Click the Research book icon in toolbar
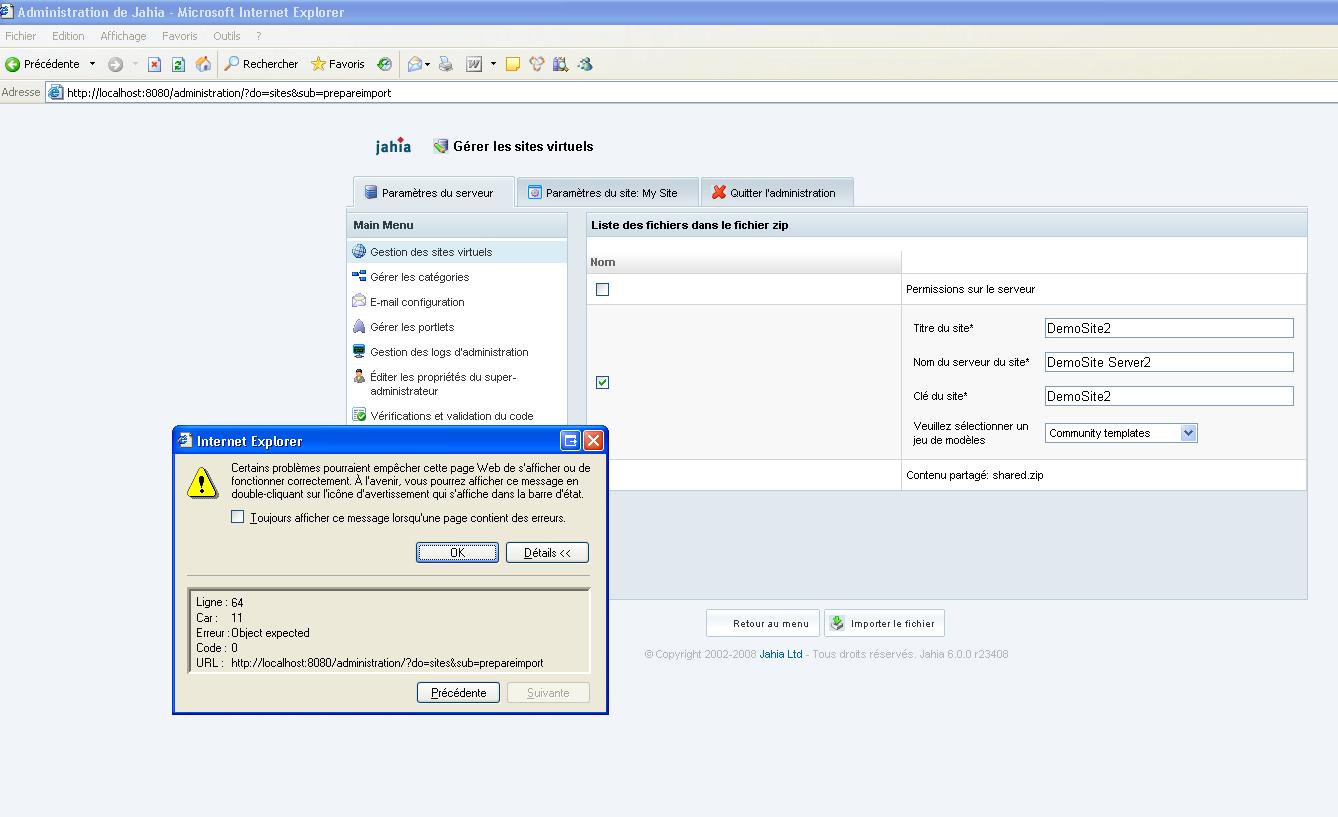This screenshot has height=817, width=1338. click(x=561, y=64)
